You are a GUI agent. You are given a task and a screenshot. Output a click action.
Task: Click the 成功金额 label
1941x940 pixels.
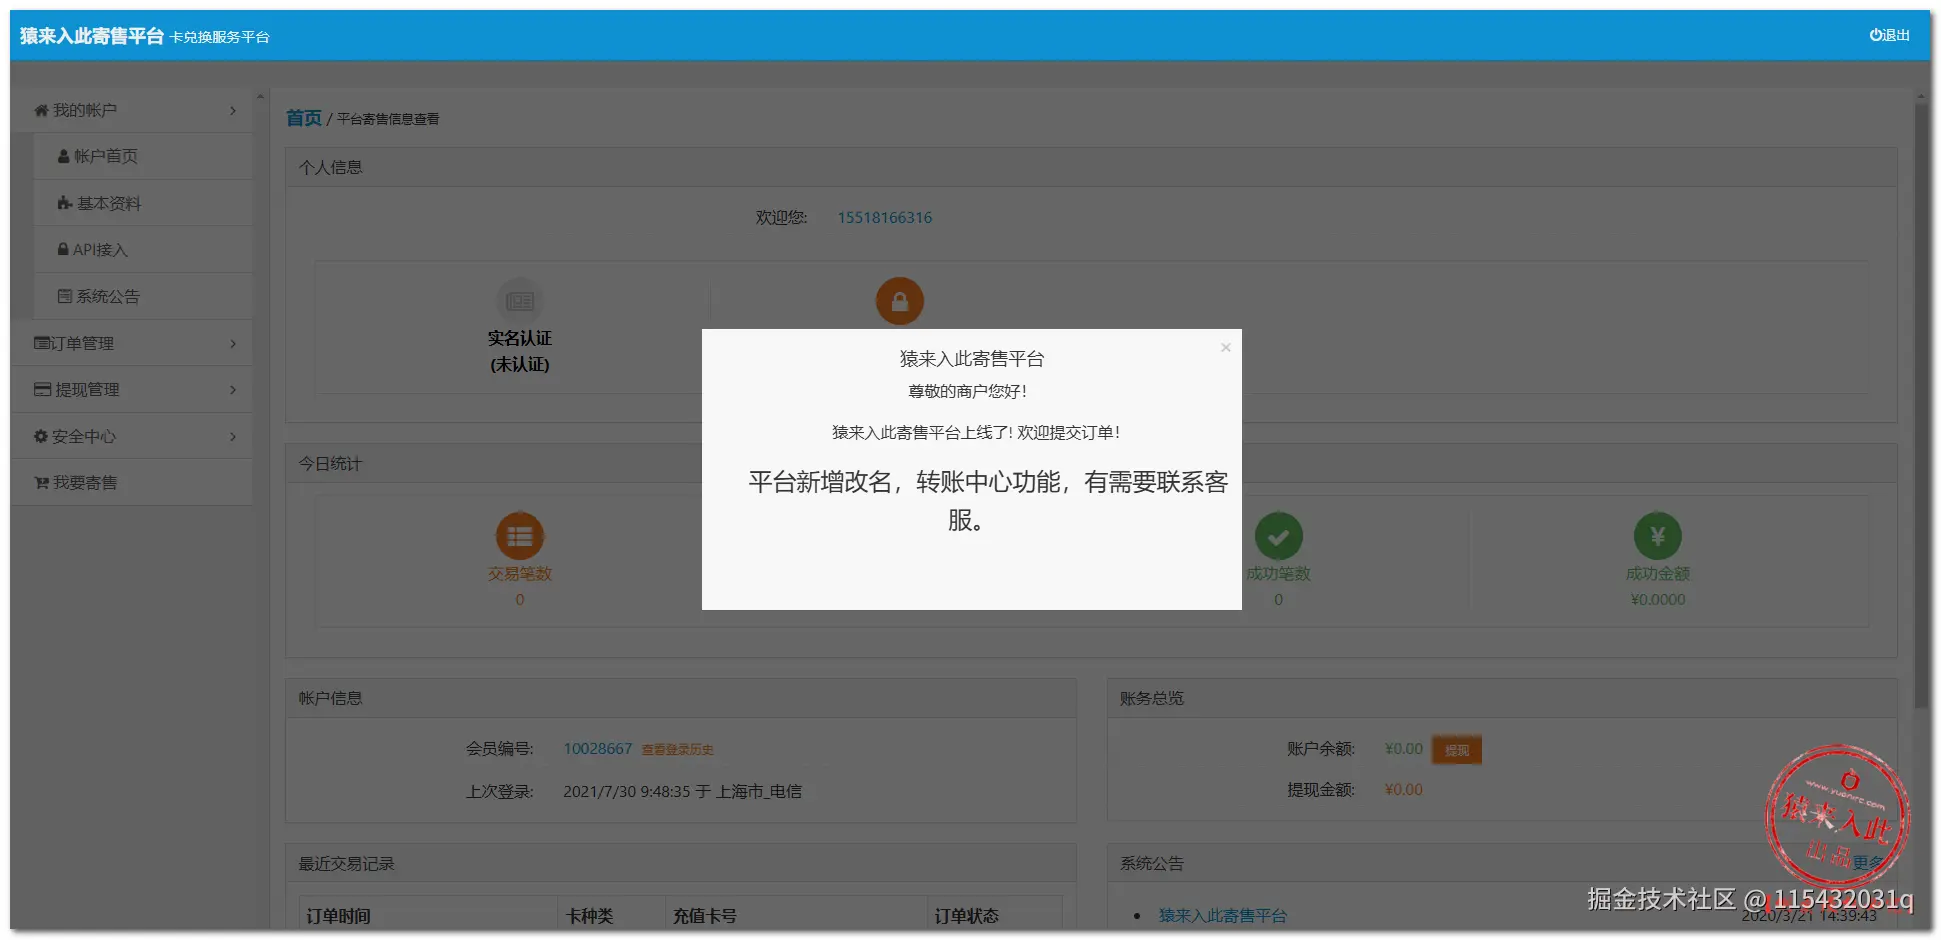tap(1658, 574)
